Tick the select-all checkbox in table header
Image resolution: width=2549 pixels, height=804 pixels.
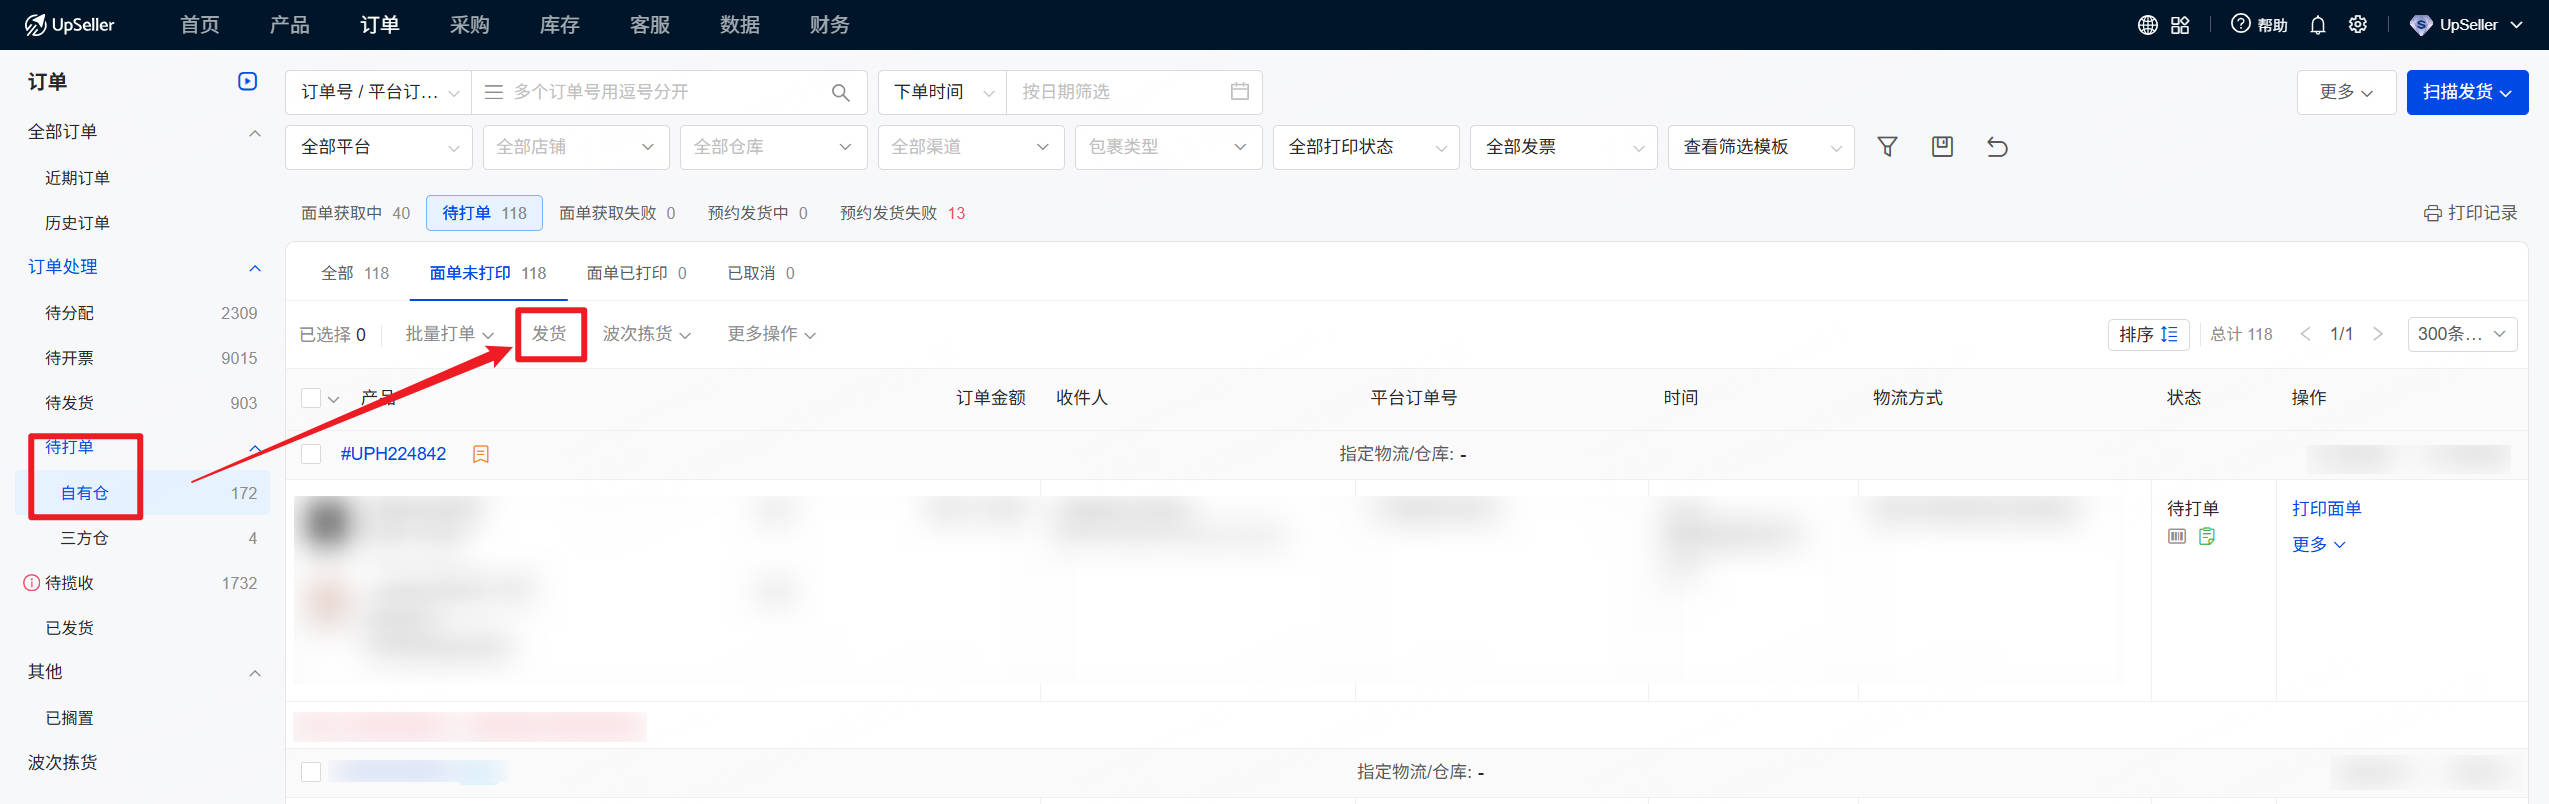(311, 398)
